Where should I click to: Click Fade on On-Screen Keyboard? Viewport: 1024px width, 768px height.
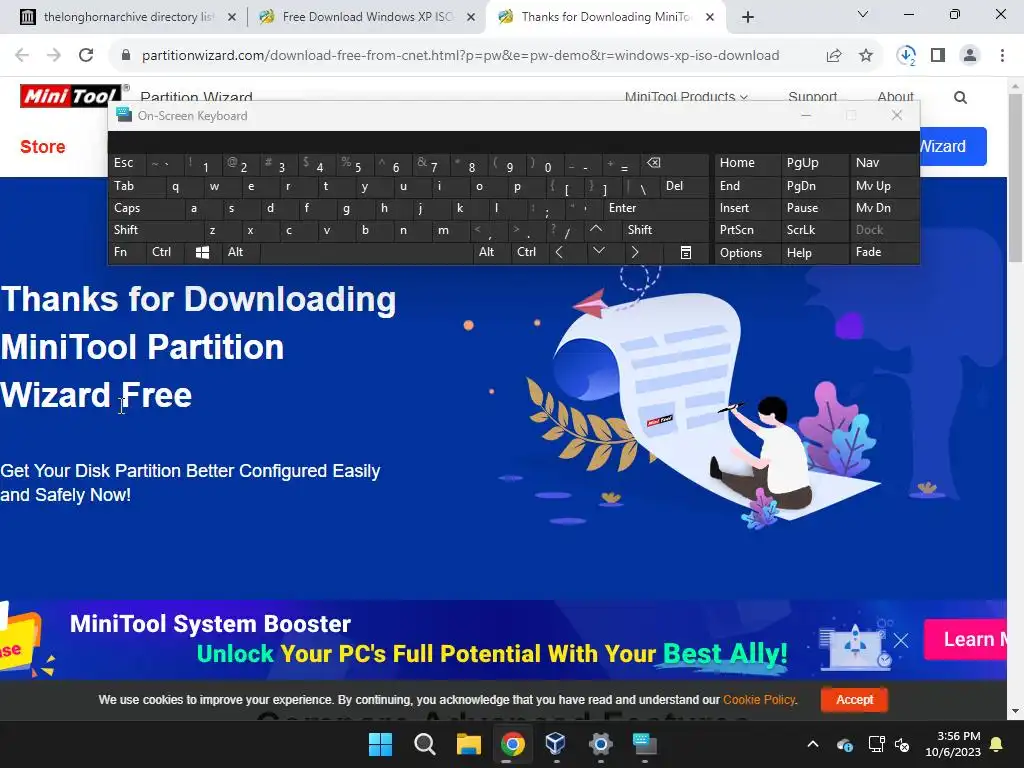tap(884, 252)
